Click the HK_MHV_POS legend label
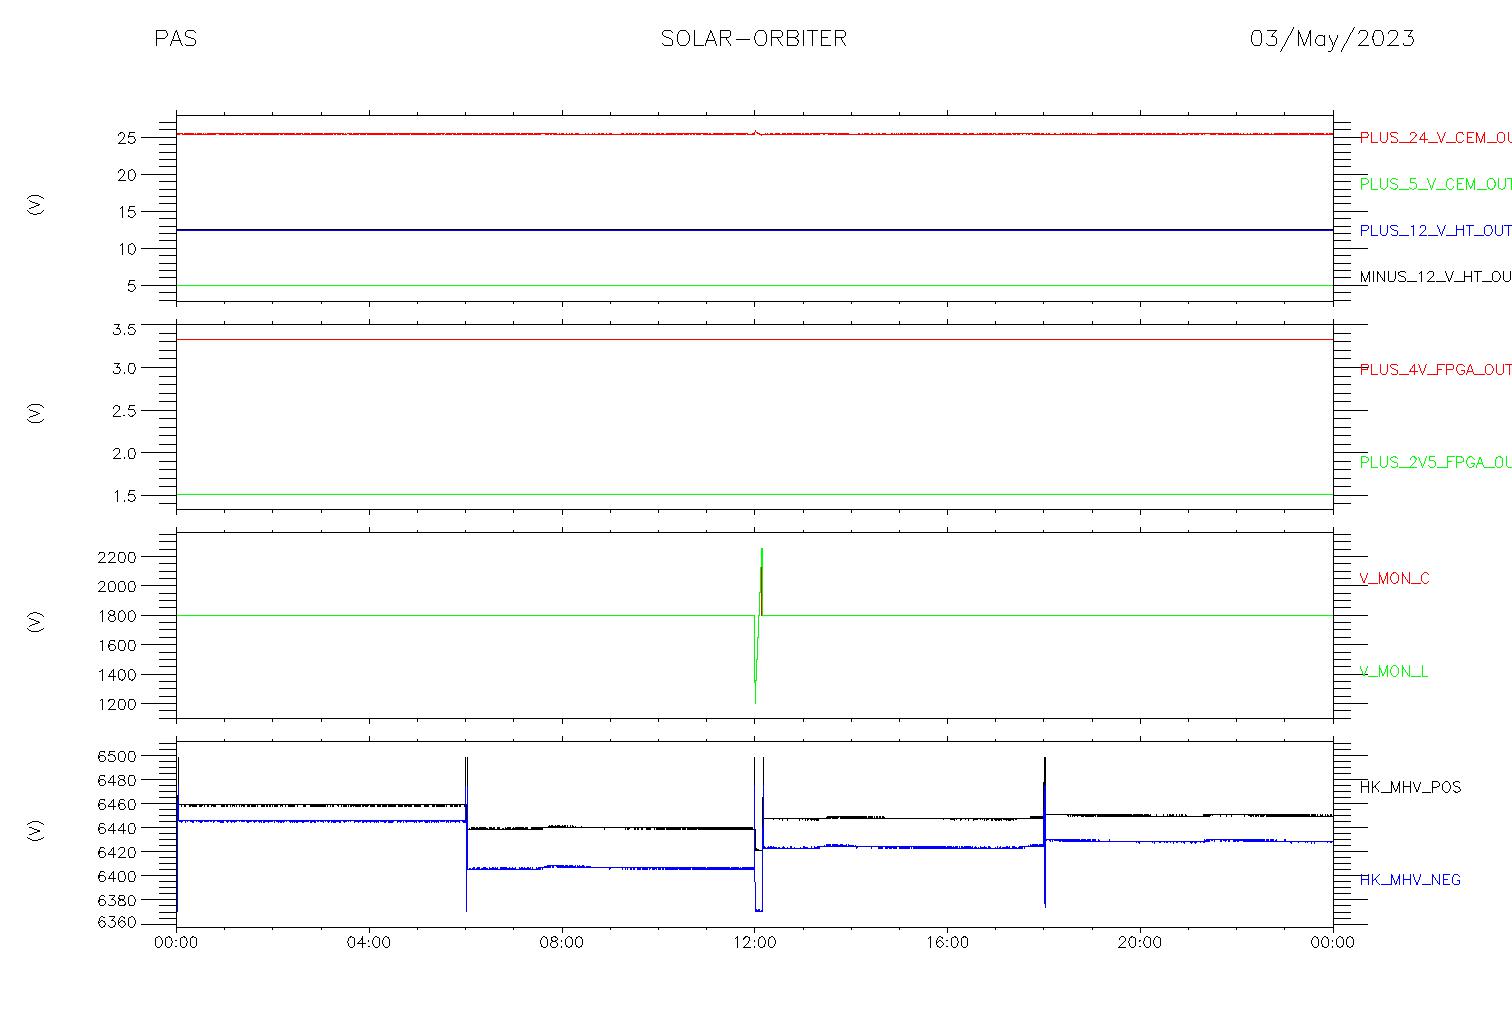This screenshot has width=1512, height=1020. 1410,787
